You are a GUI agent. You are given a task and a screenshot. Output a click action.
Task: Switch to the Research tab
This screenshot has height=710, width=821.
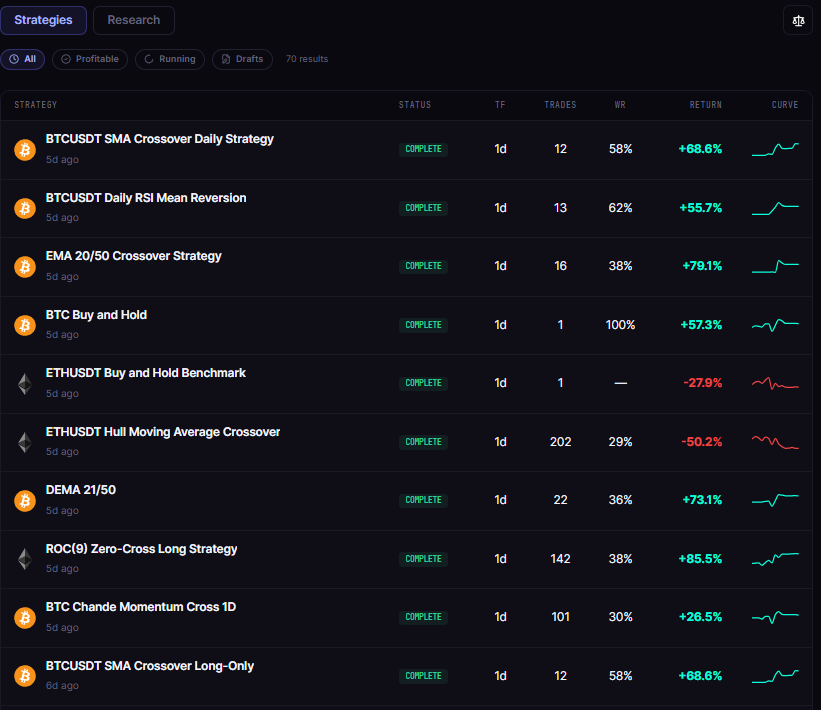(134, 20)
